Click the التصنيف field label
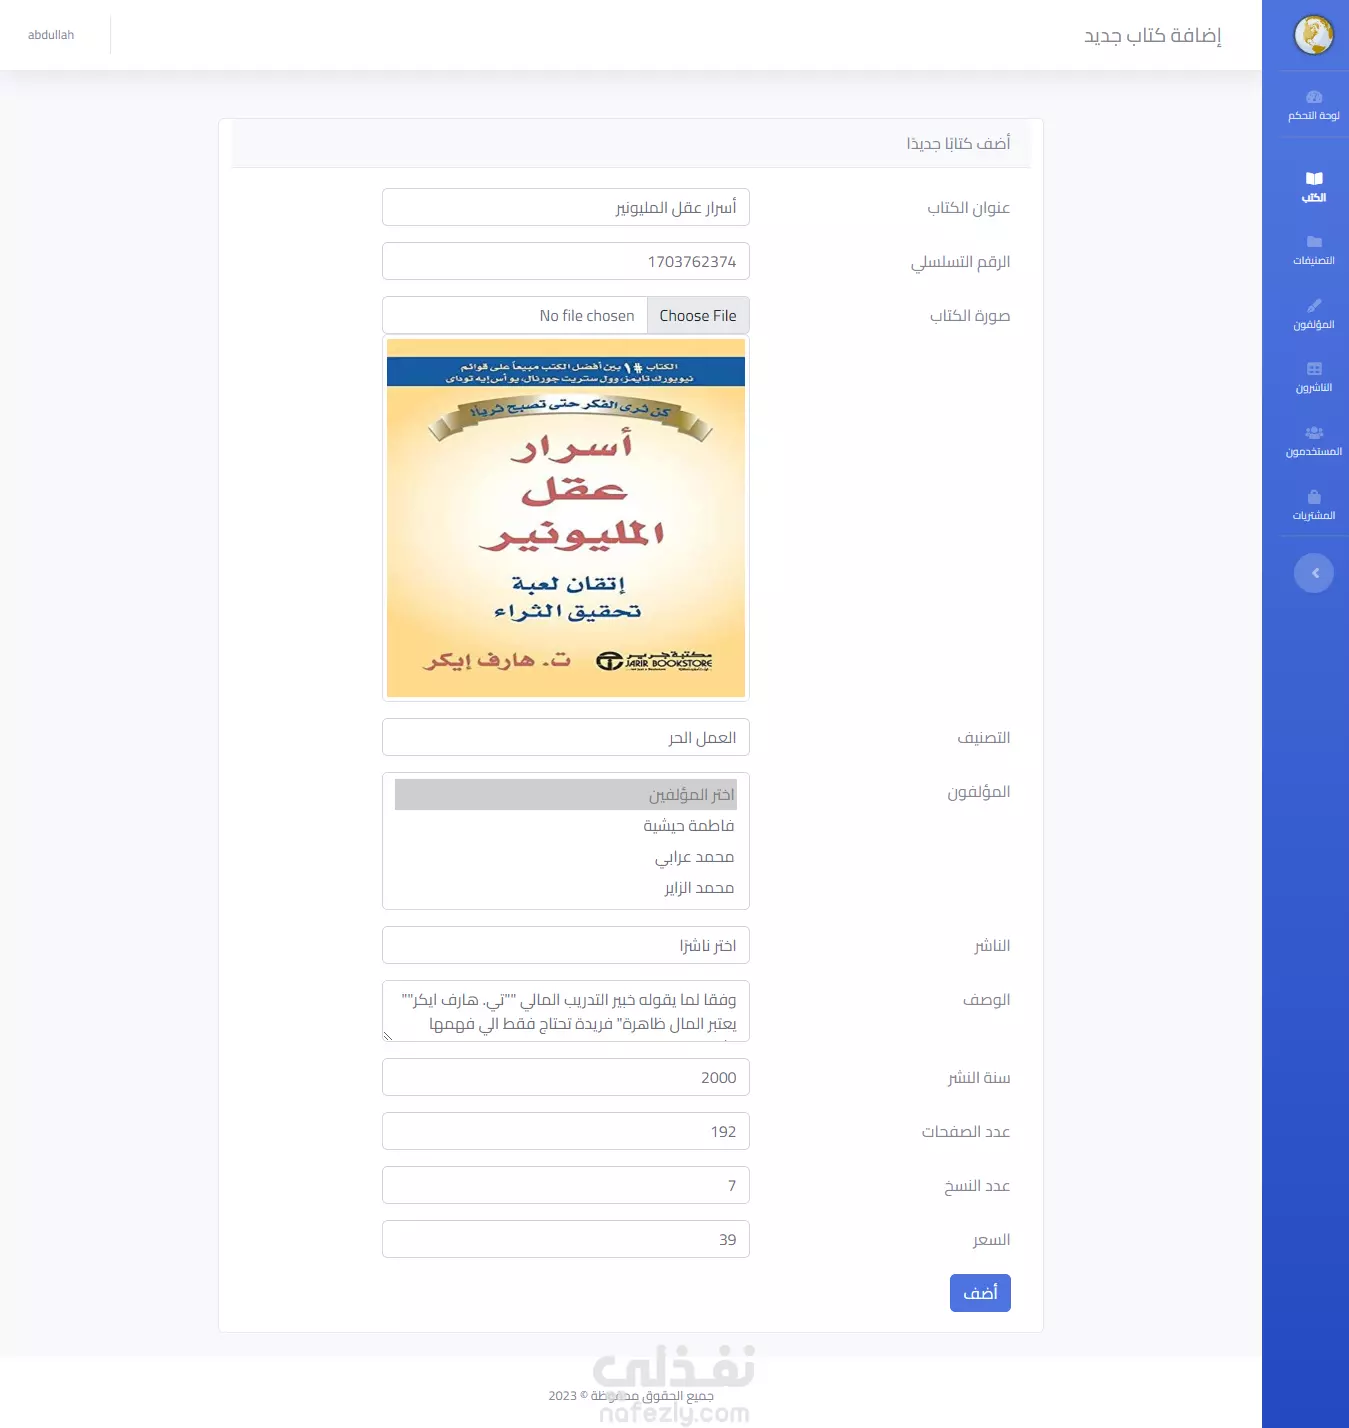Viewport: 1349px width, 1428px height. pos(984,738)
